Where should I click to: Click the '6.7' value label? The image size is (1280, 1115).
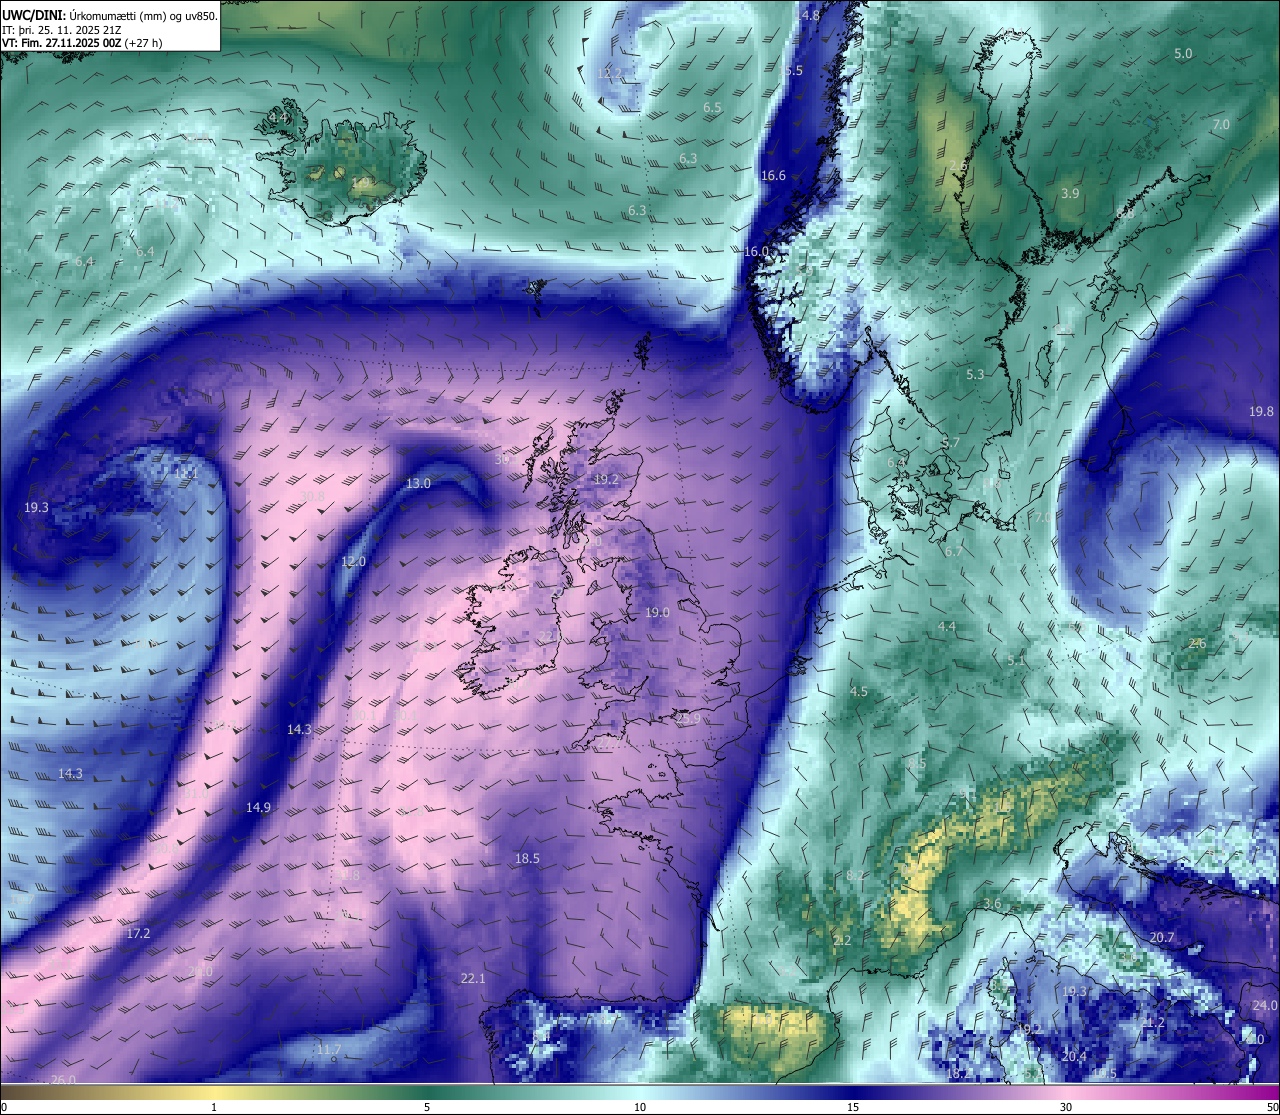pos(953,551)
